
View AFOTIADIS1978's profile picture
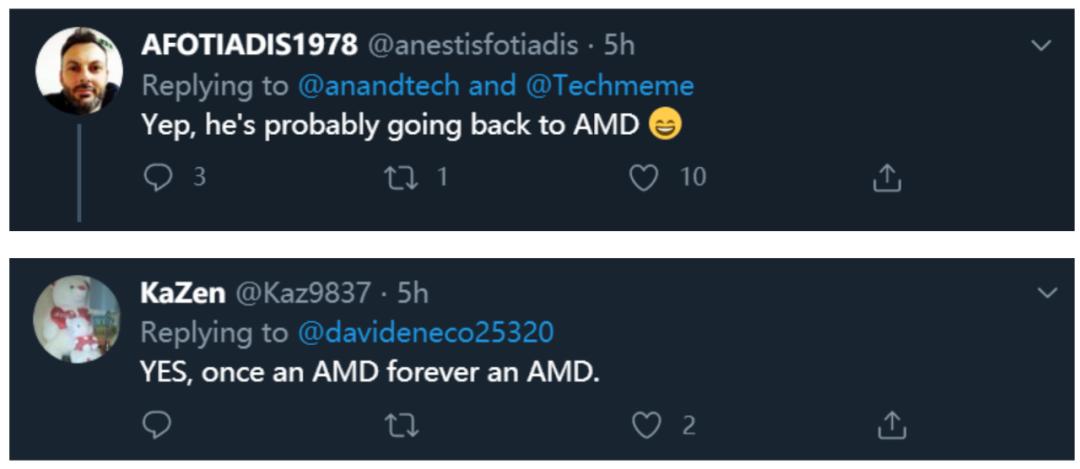pyautogui.click(x=79, y=70)
